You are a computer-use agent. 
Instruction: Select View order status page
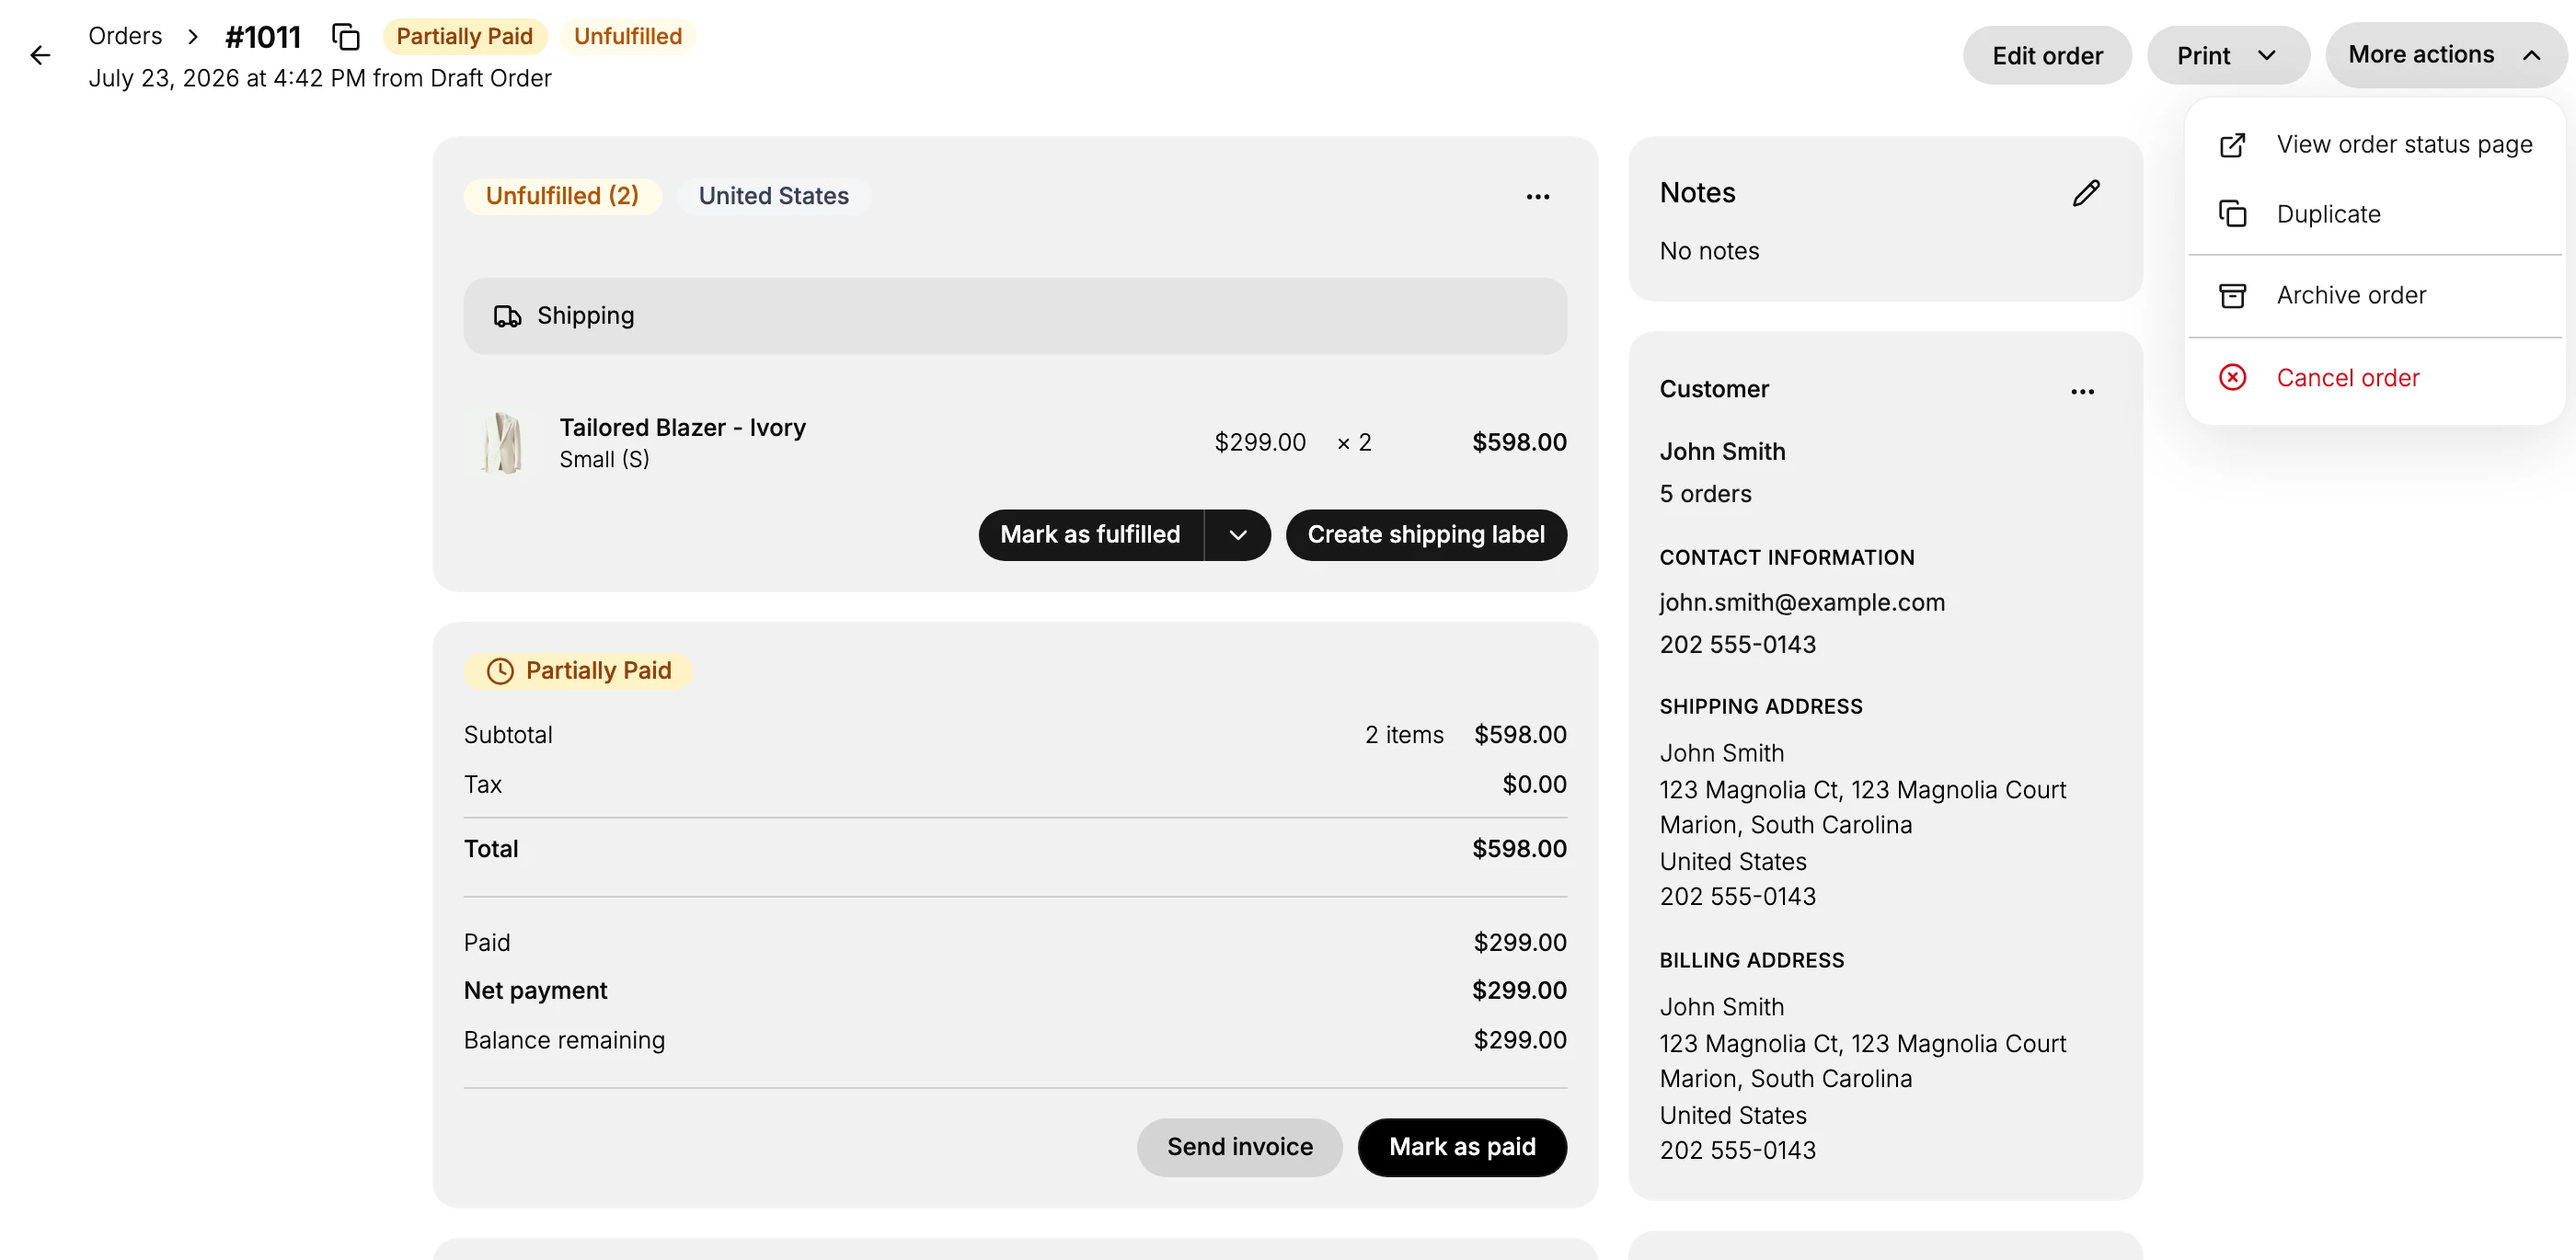2374,145
